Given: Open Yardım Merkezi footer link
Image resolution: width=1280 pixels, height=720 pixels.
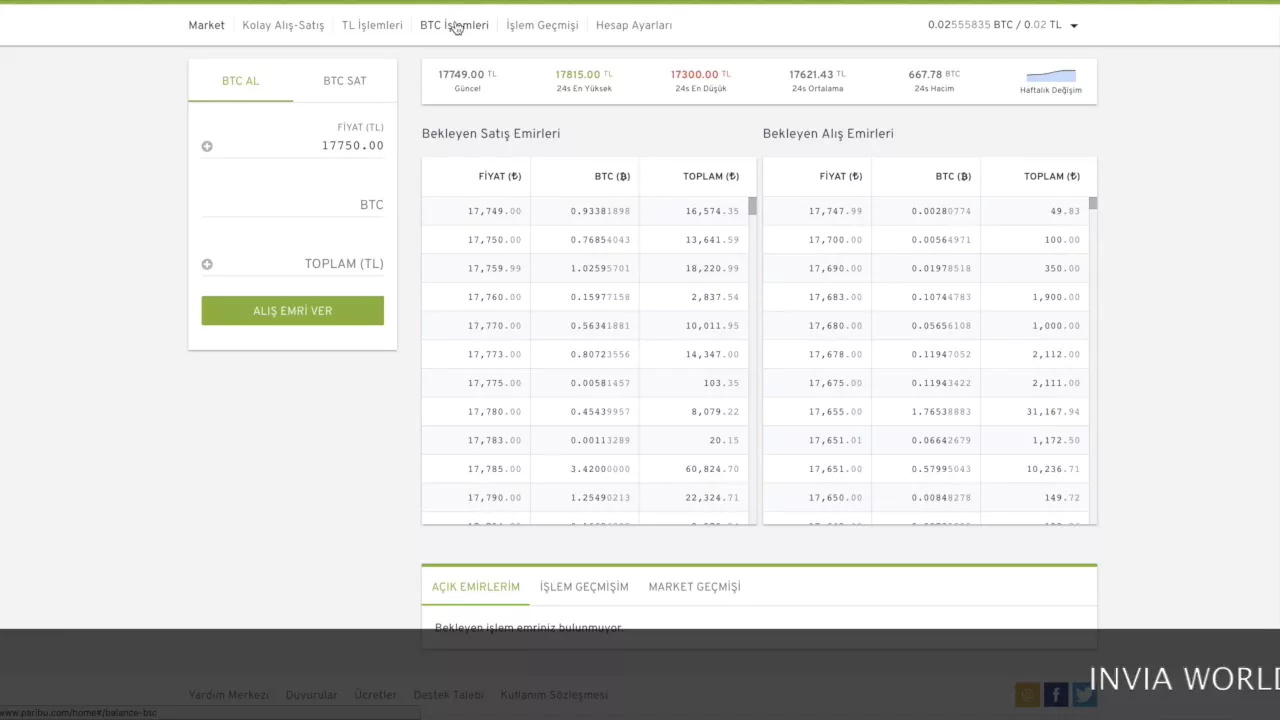Looking at the screenshot, I should coord(228,695).
